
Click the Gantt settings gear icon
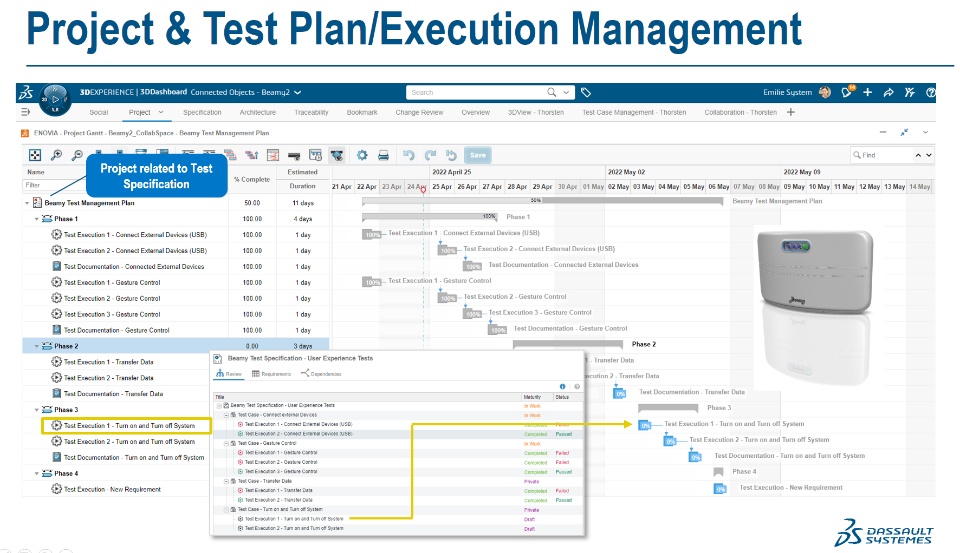point(362,155)
